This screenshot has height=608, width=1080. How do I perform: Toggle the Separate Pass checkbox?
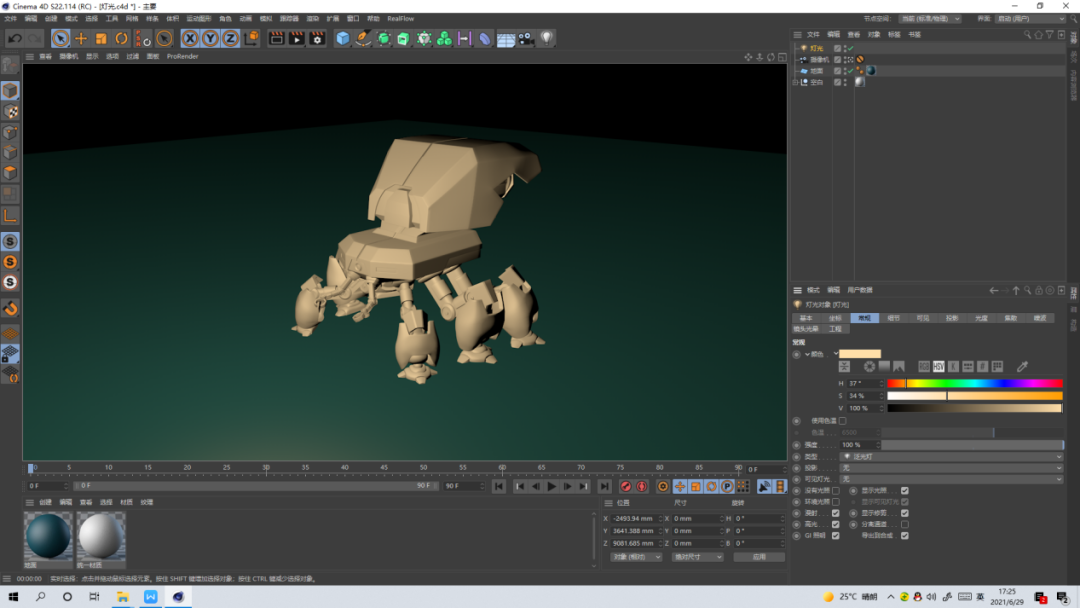pos(904,524)
